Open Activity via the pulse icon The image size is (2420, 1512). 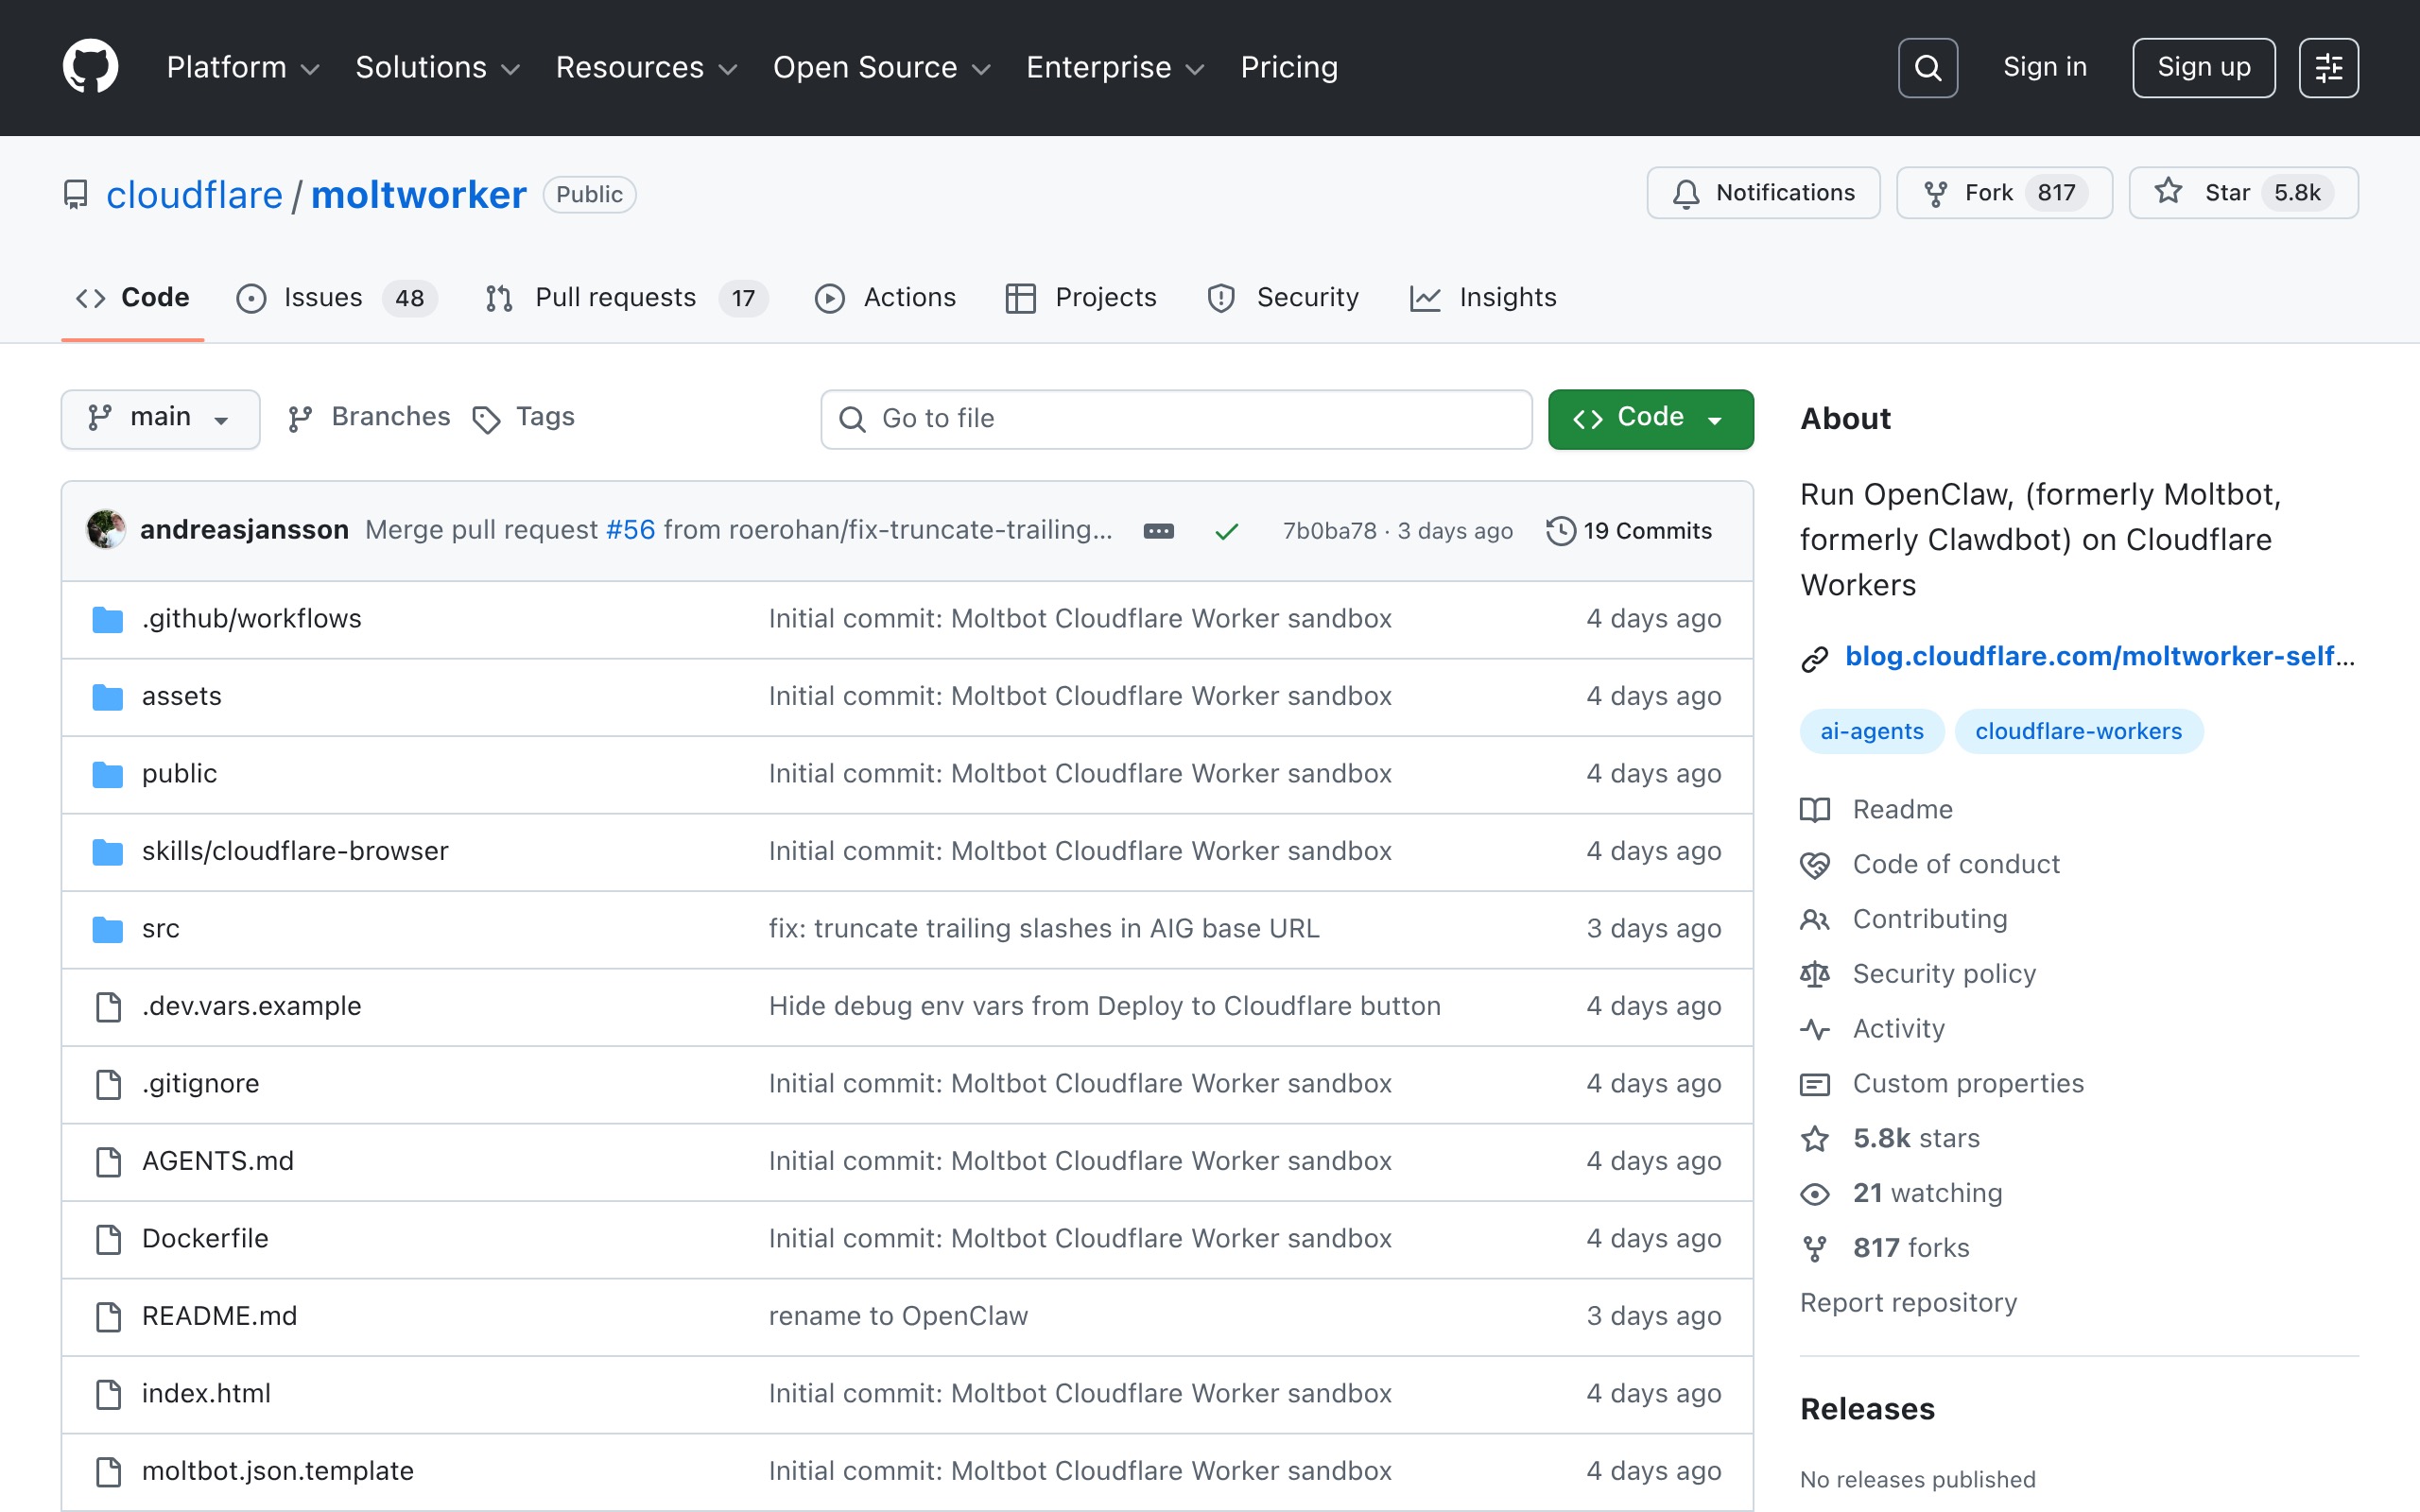click(x=1897, y=1028)
